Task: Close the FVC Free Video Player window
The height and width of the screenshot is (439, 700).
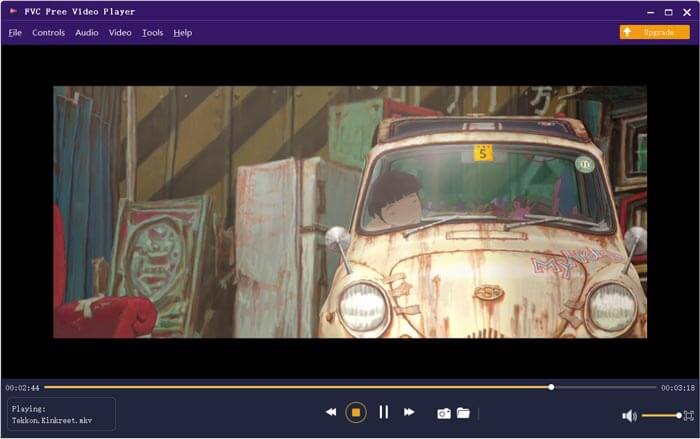Action: (x=687, y=13)
